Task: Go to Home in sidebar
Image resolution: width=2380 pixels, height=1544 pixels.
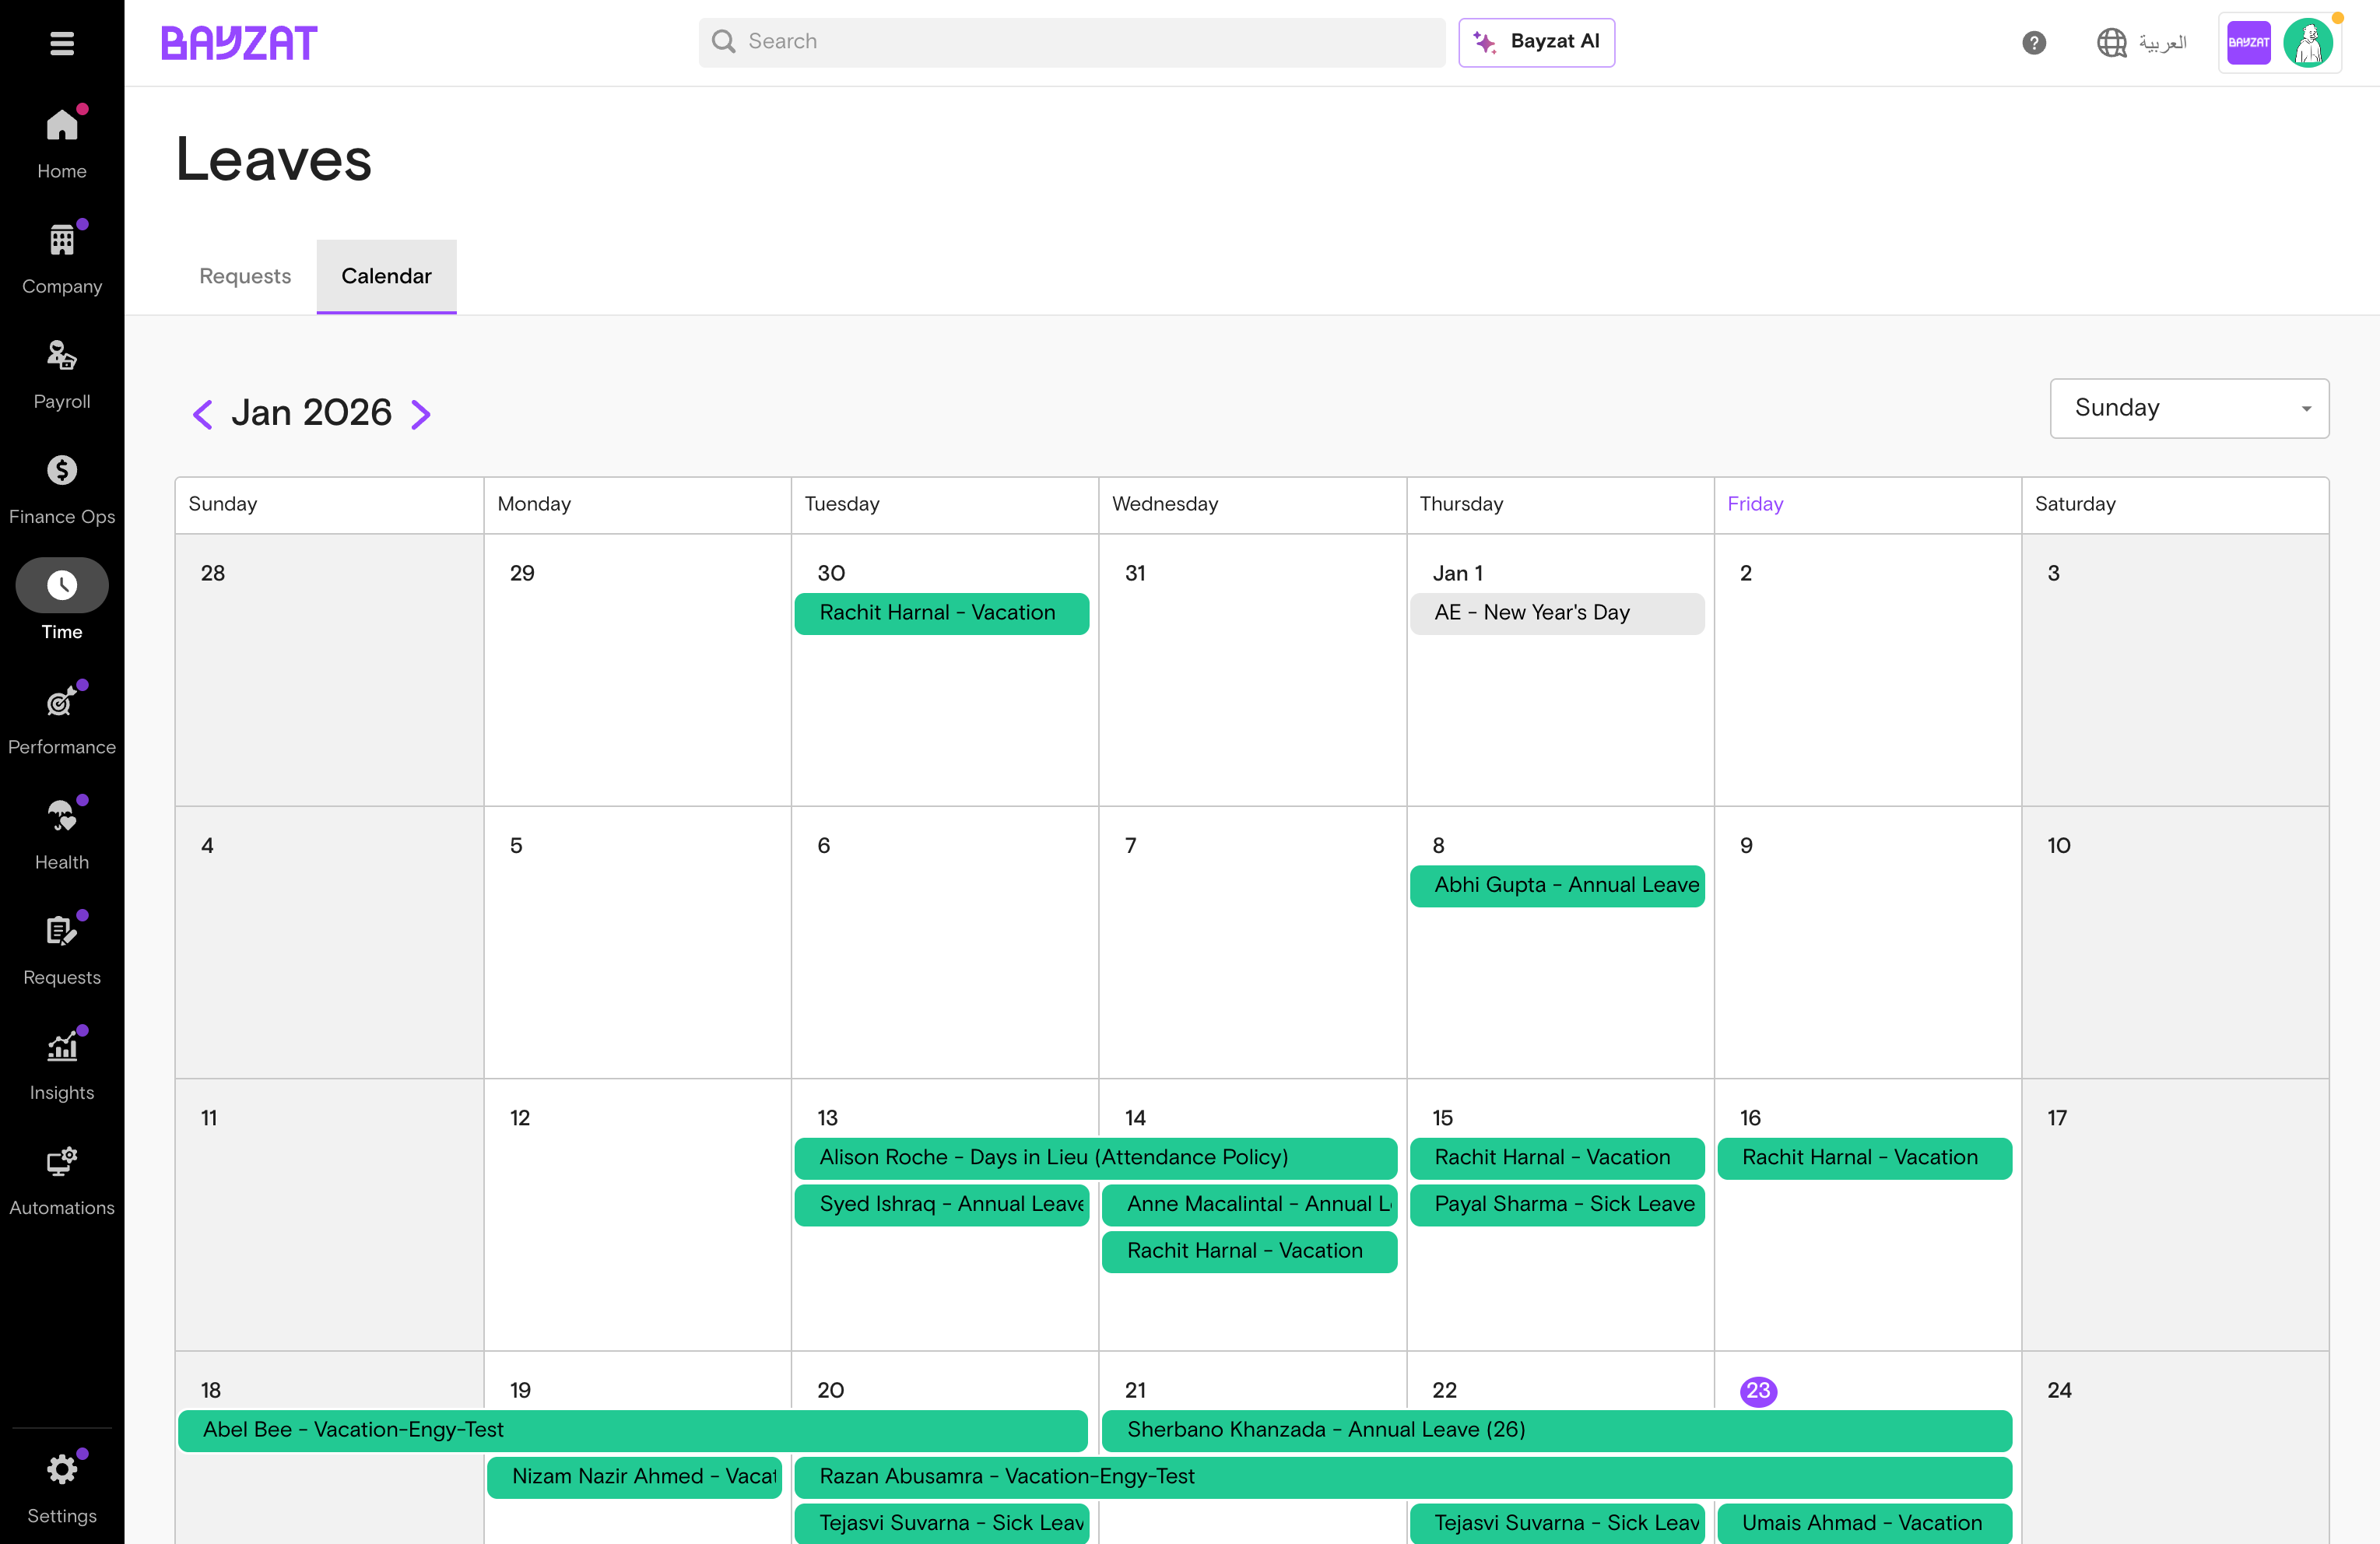Action: pos(62,143)
